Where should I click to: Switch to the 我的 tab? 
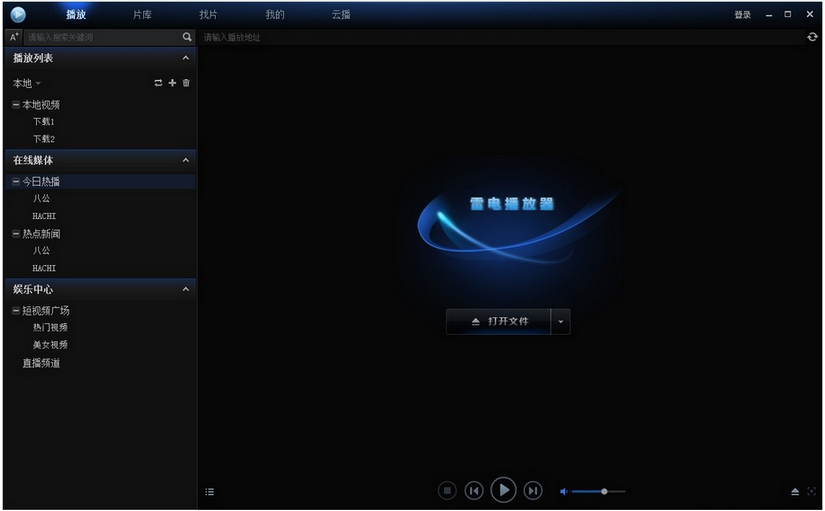tap(275, 15)
